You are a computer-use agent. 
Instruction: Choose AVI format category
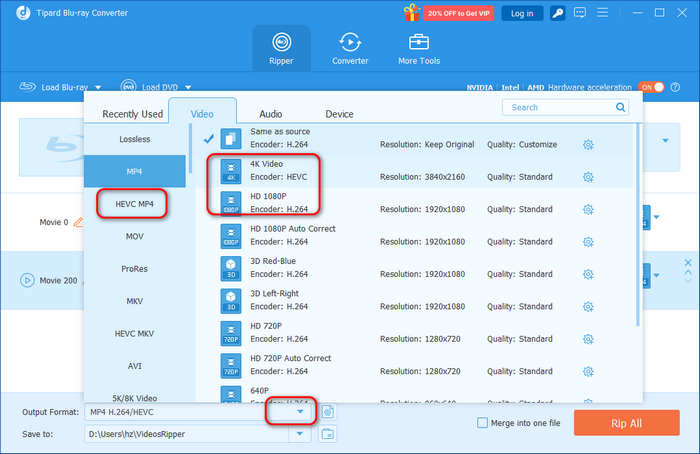point(135,366)
